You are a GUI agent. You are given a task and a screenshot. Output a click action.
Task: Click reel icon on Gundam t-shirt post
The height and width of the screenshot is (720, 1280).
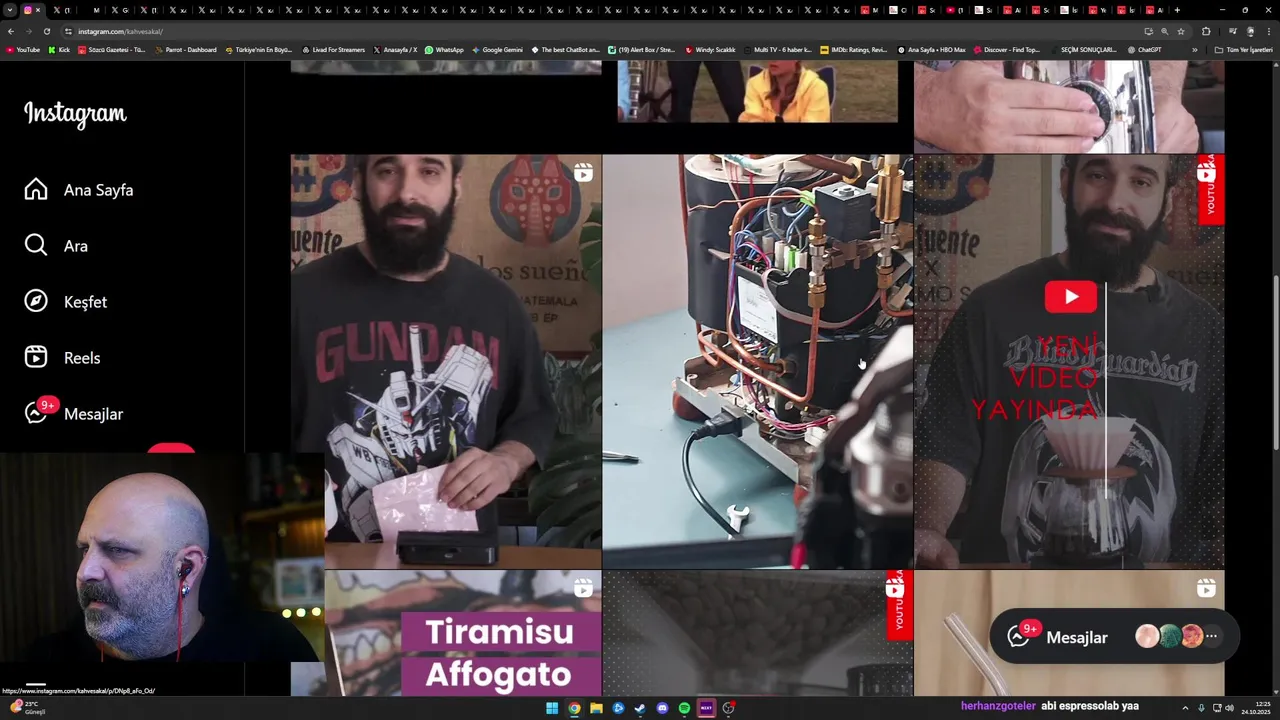click(x=583, y=173)
